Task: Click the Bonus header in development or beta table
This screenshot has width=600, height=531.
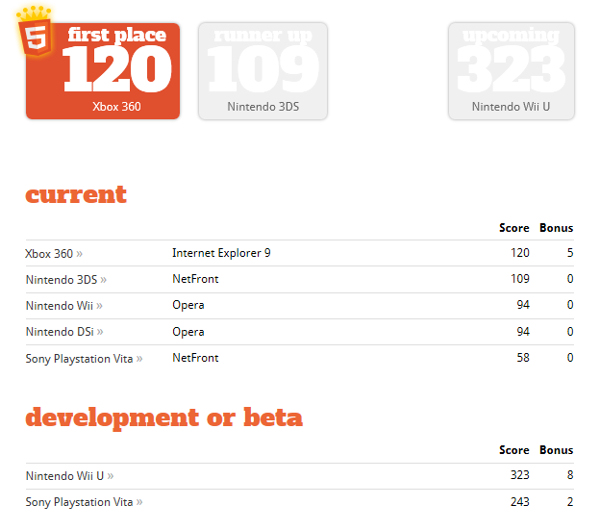Action: point(556,450)
